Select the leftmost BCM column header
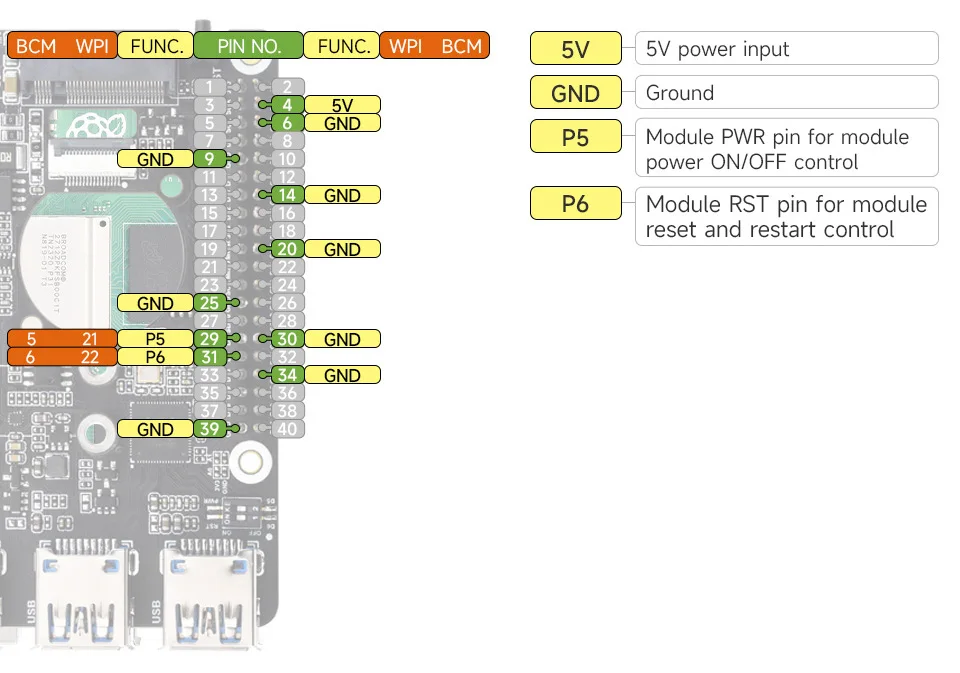The height and width of the screenshot is (673, 960). pos(36,46)
